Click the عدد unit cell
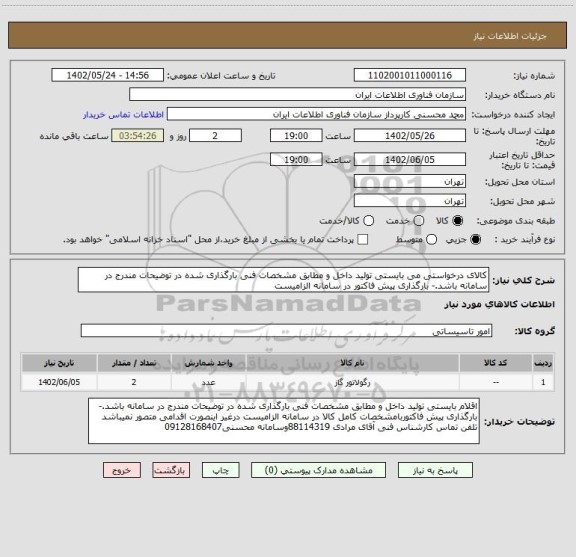This screenshot has width=576, height=557. click(x=209, y=382)
